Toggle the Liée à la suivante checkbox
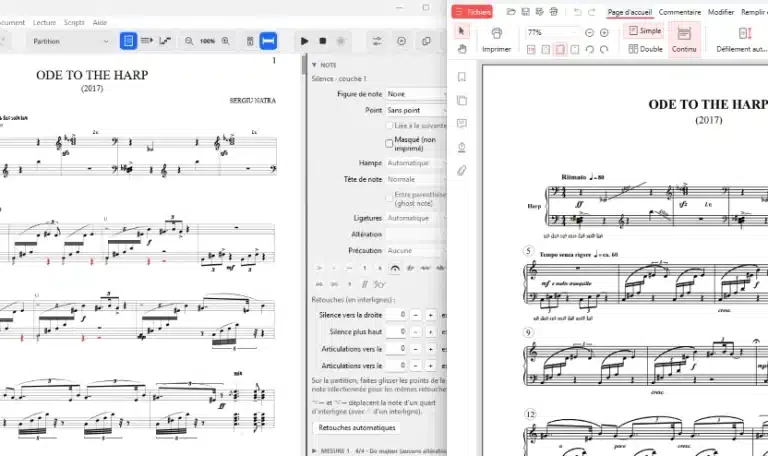This screenshot has height=456, width=768. (x=389, y=126)
